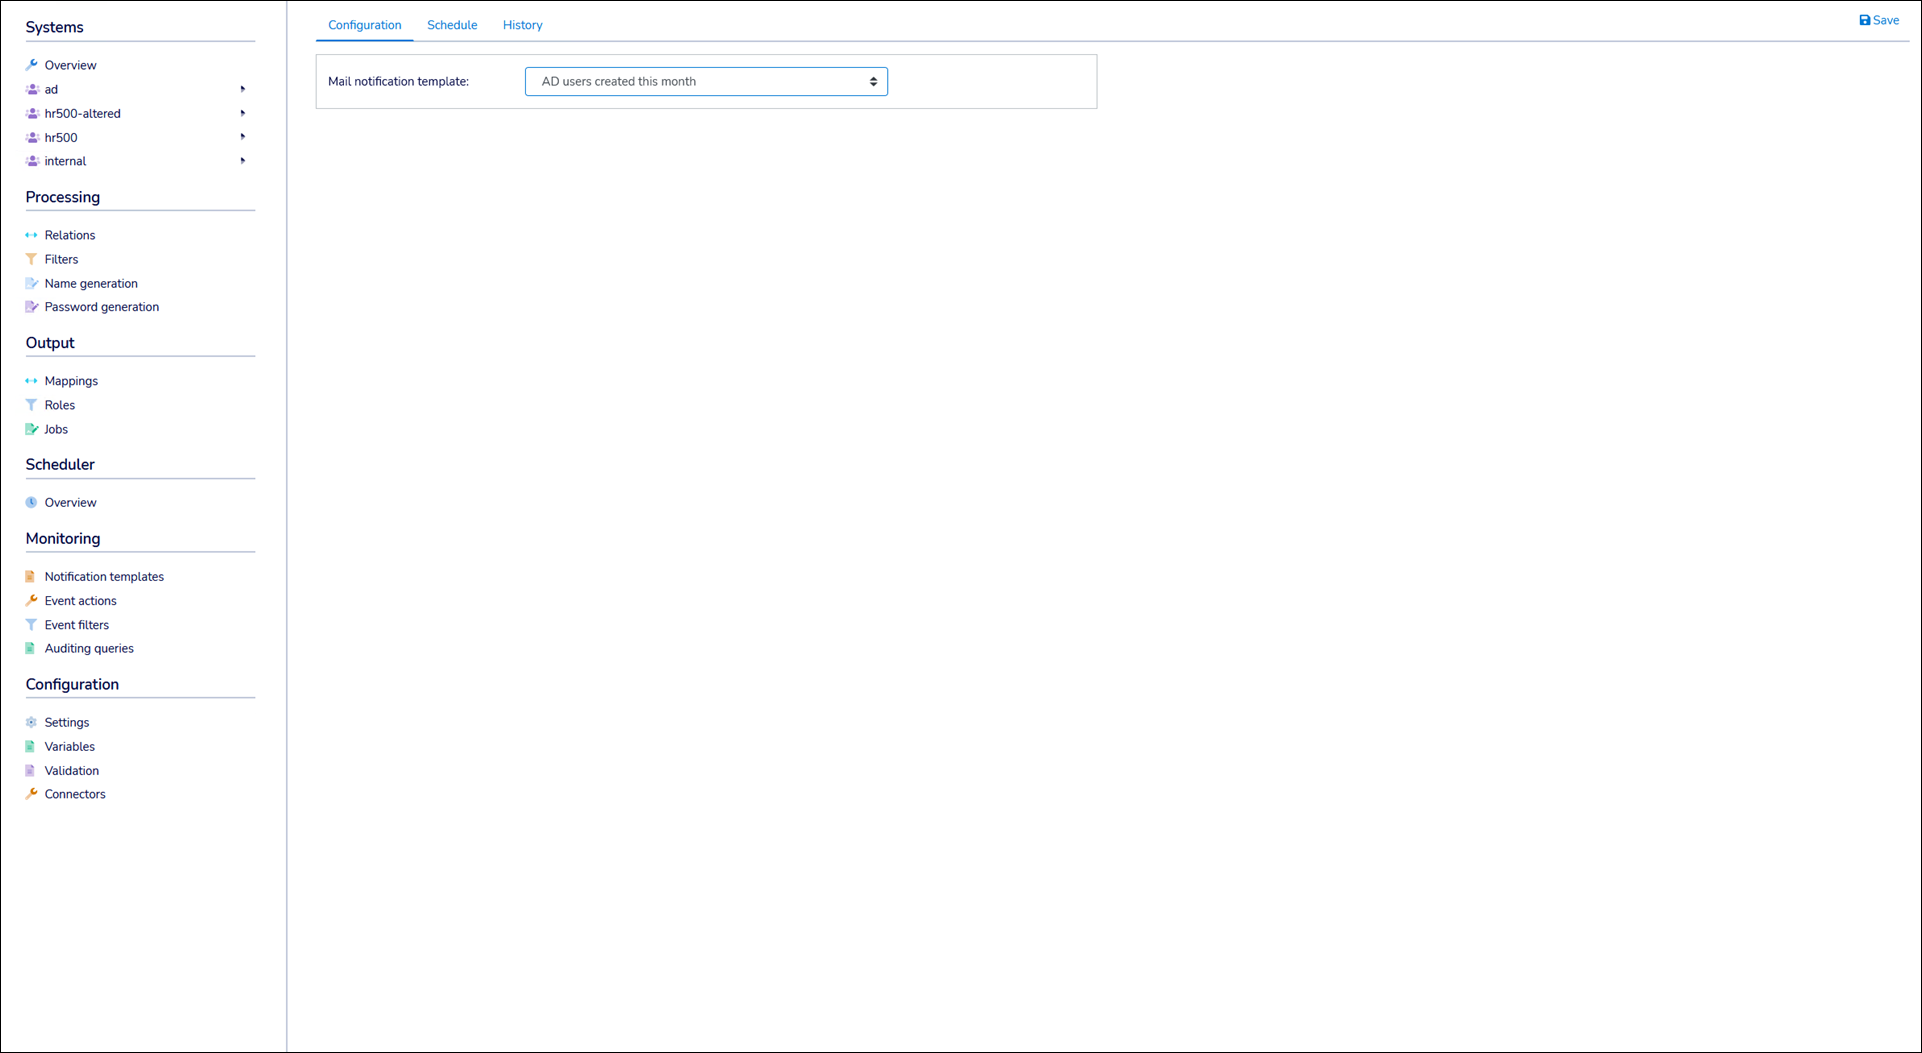Open the Notification templates document icon
This screenshot has width=1922, height=1053.
31,576
